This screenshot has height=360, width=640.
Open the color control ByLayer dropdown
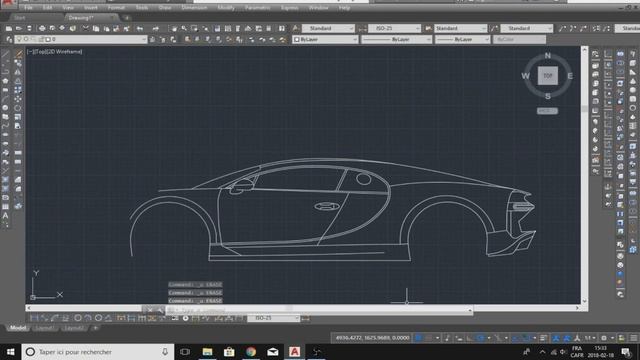point(326,40)
